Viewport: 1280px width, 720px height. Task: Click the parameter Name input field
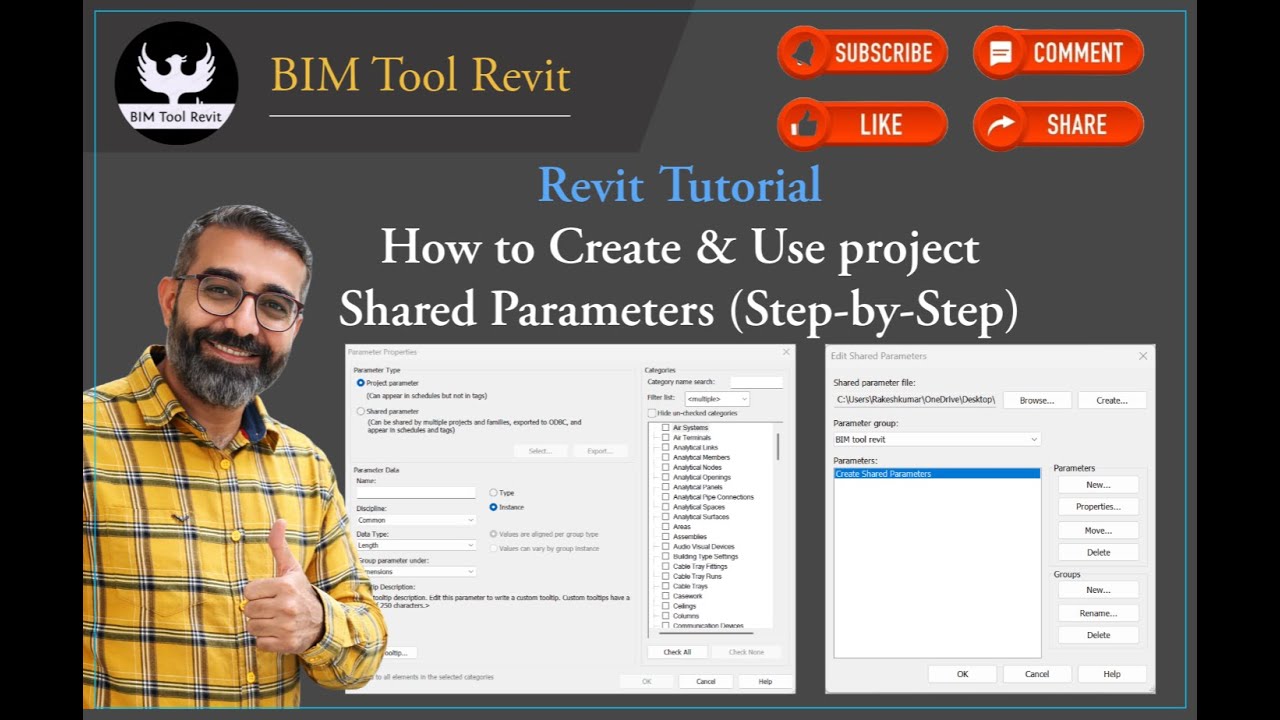[x=416, y=493]
